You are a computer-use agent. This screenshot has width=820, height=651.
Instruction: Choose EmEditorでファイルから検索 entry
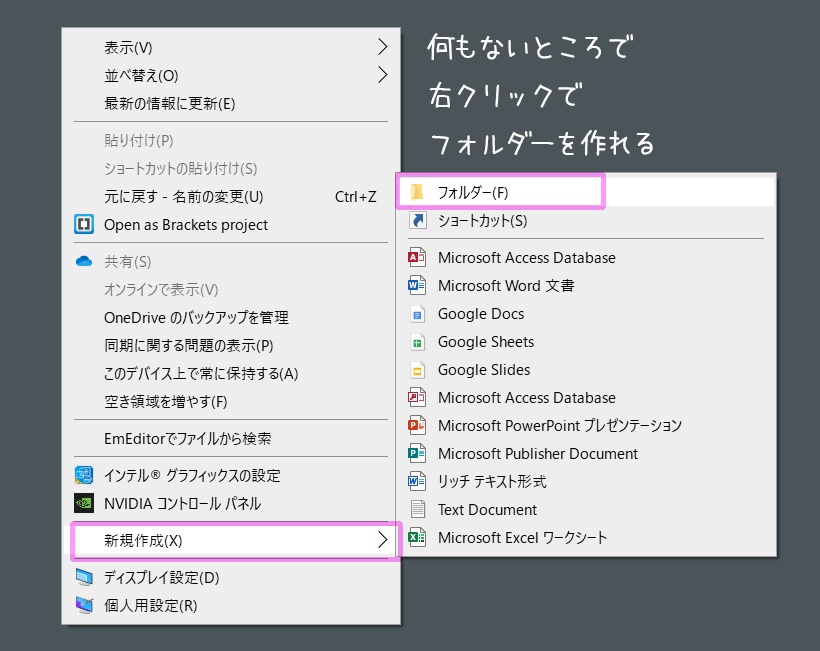tap(231, 438)
